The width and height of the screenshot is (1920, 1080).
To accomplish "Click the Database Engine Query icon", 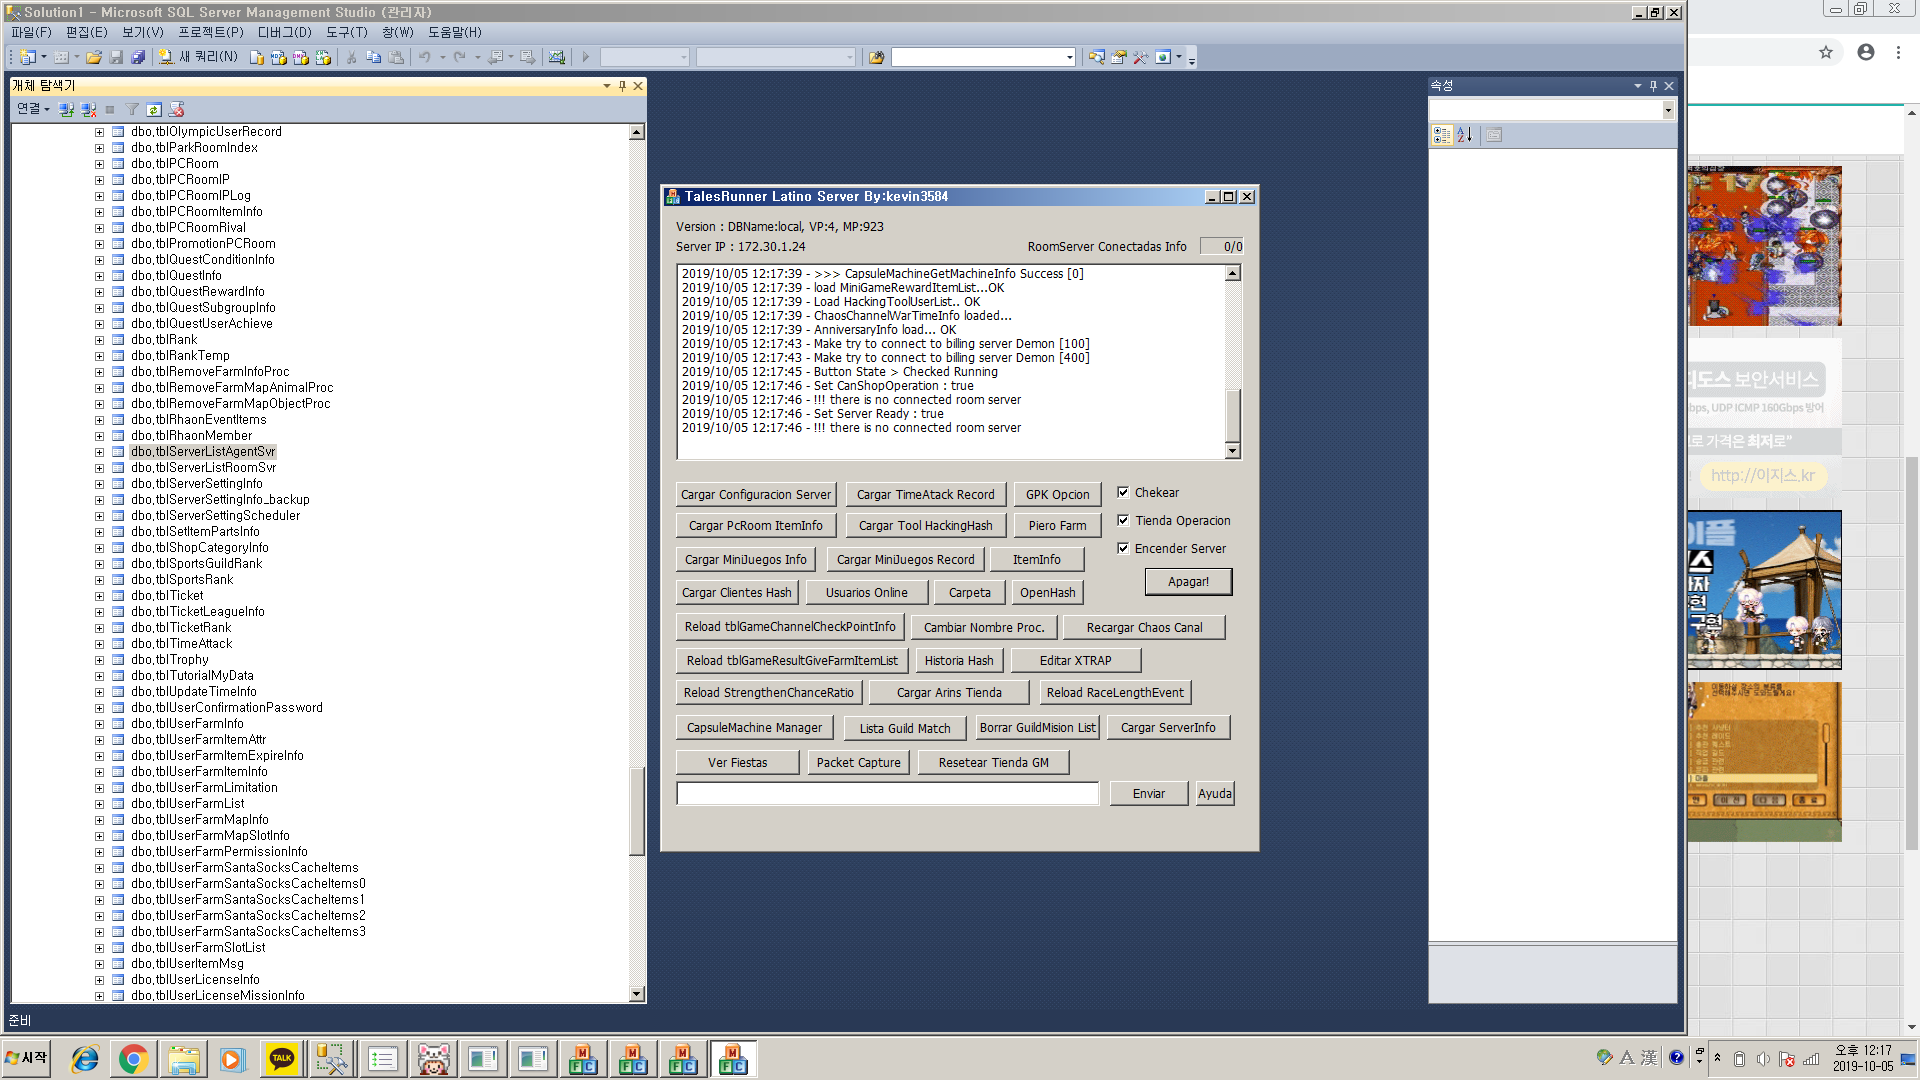I will point(257,57).
